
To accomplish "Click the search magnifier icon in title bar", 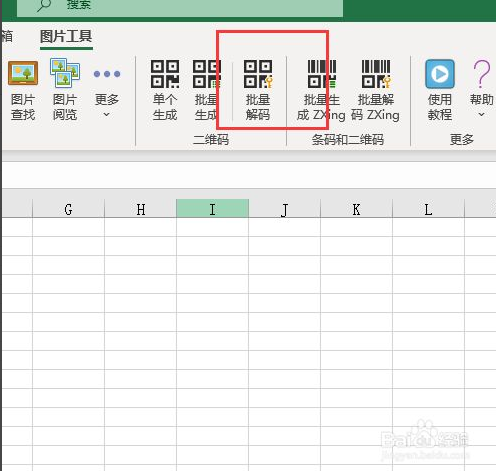I will [x=44, y=5].
